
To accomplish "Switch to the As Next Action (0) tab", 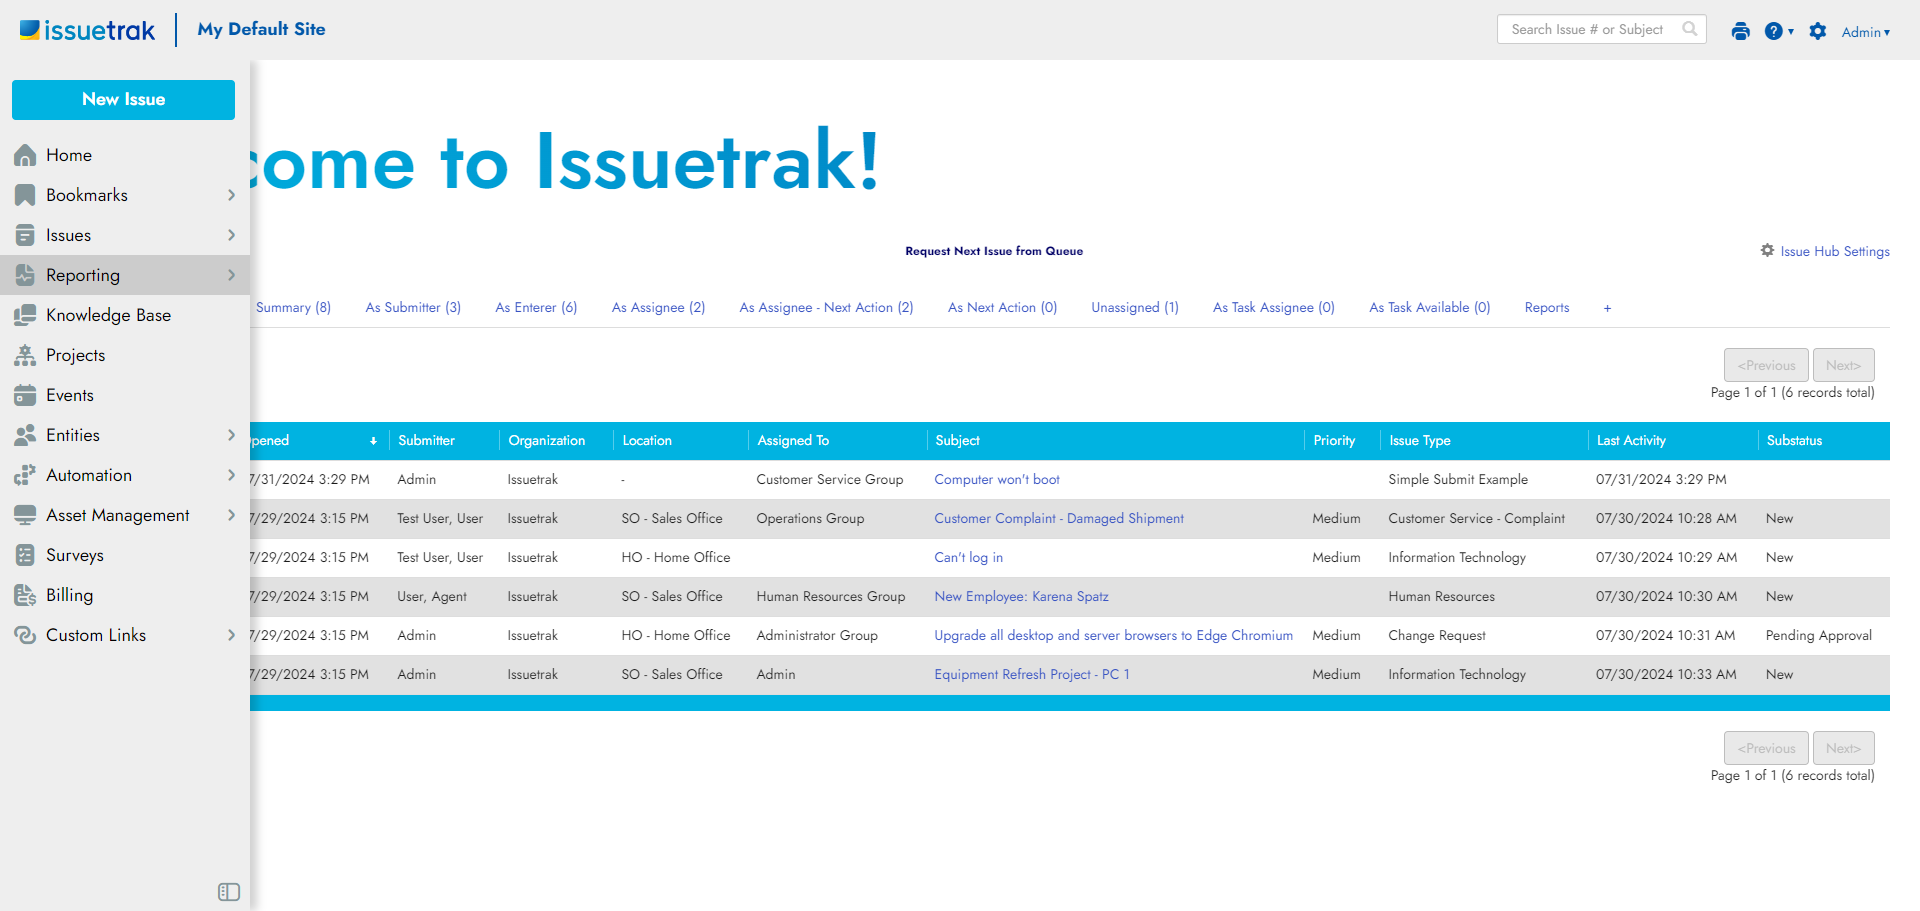I will pyautogui.click(x=1002, y=307).
